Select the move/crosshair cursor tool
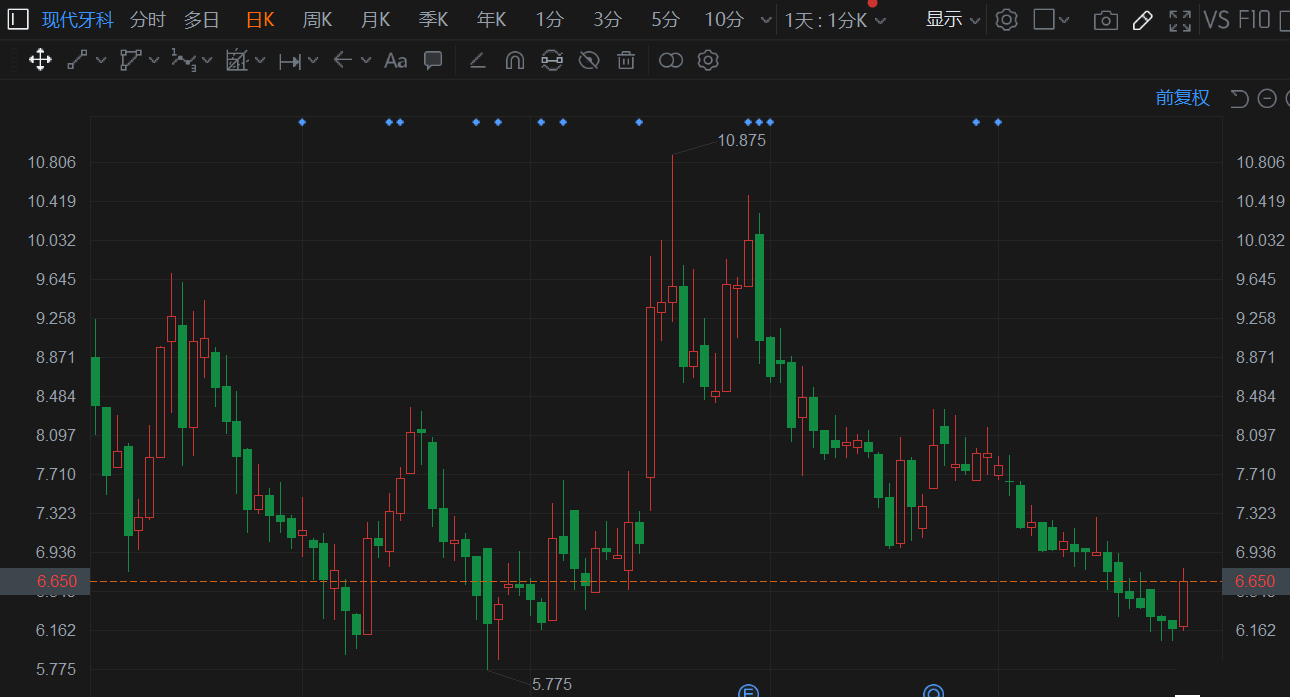 40,60
